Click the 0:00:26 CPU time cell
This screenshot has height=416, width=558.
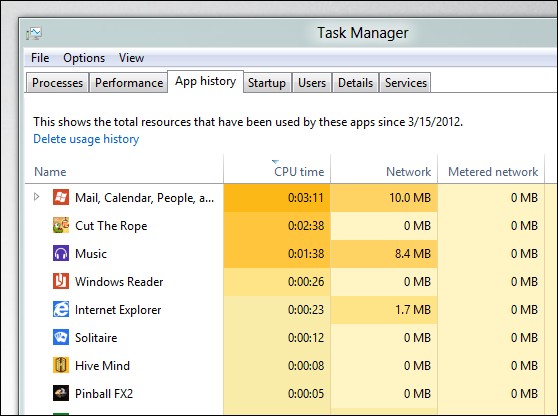[277, 281]
